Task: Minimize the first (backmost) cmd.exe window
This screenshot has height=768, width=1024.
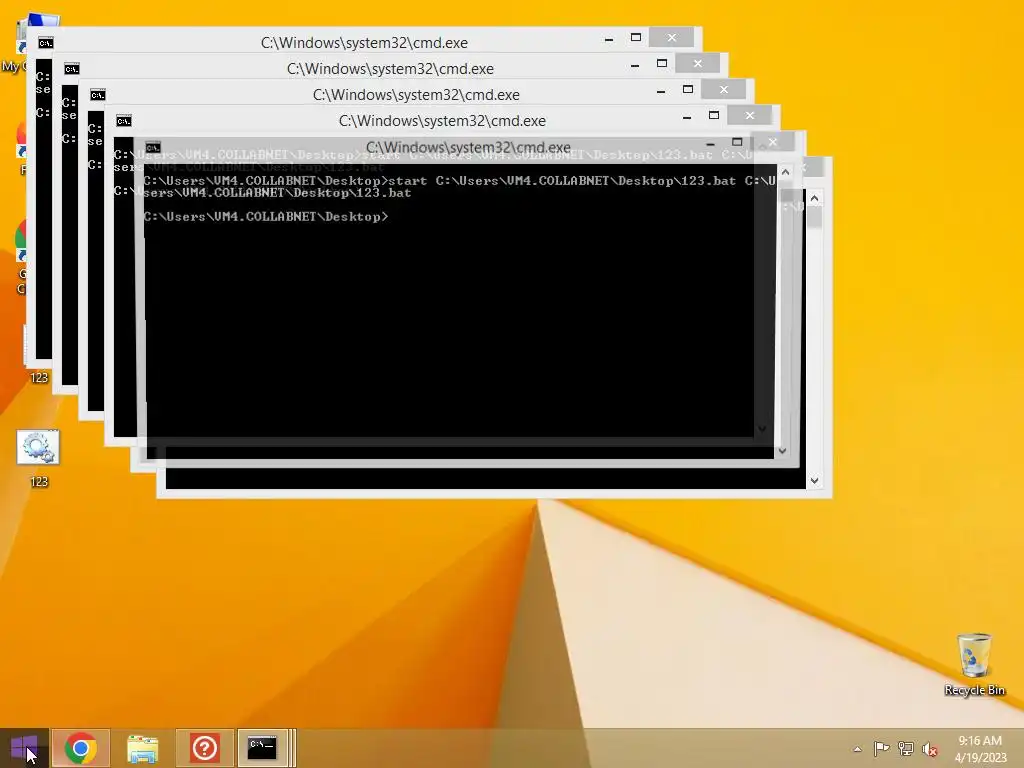Action: pyautogui.click(x=609, y=39)
